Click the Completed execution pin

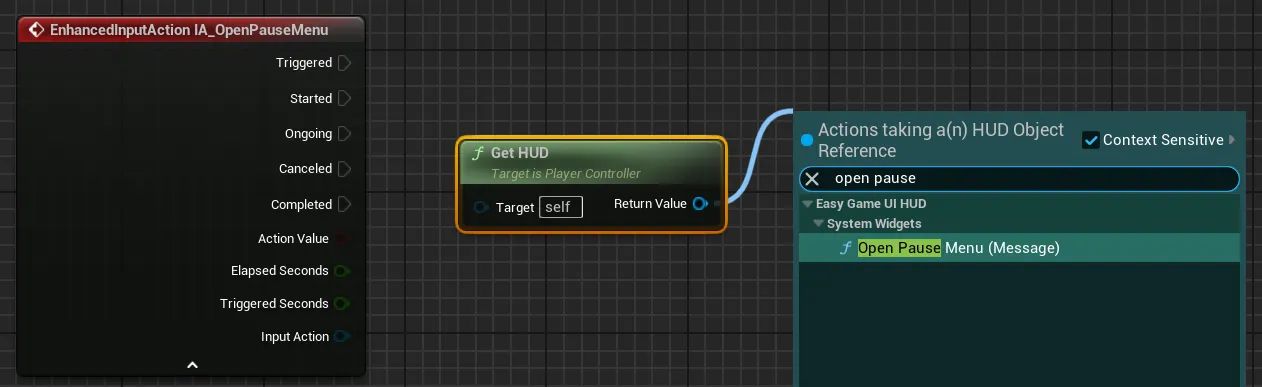344,204
